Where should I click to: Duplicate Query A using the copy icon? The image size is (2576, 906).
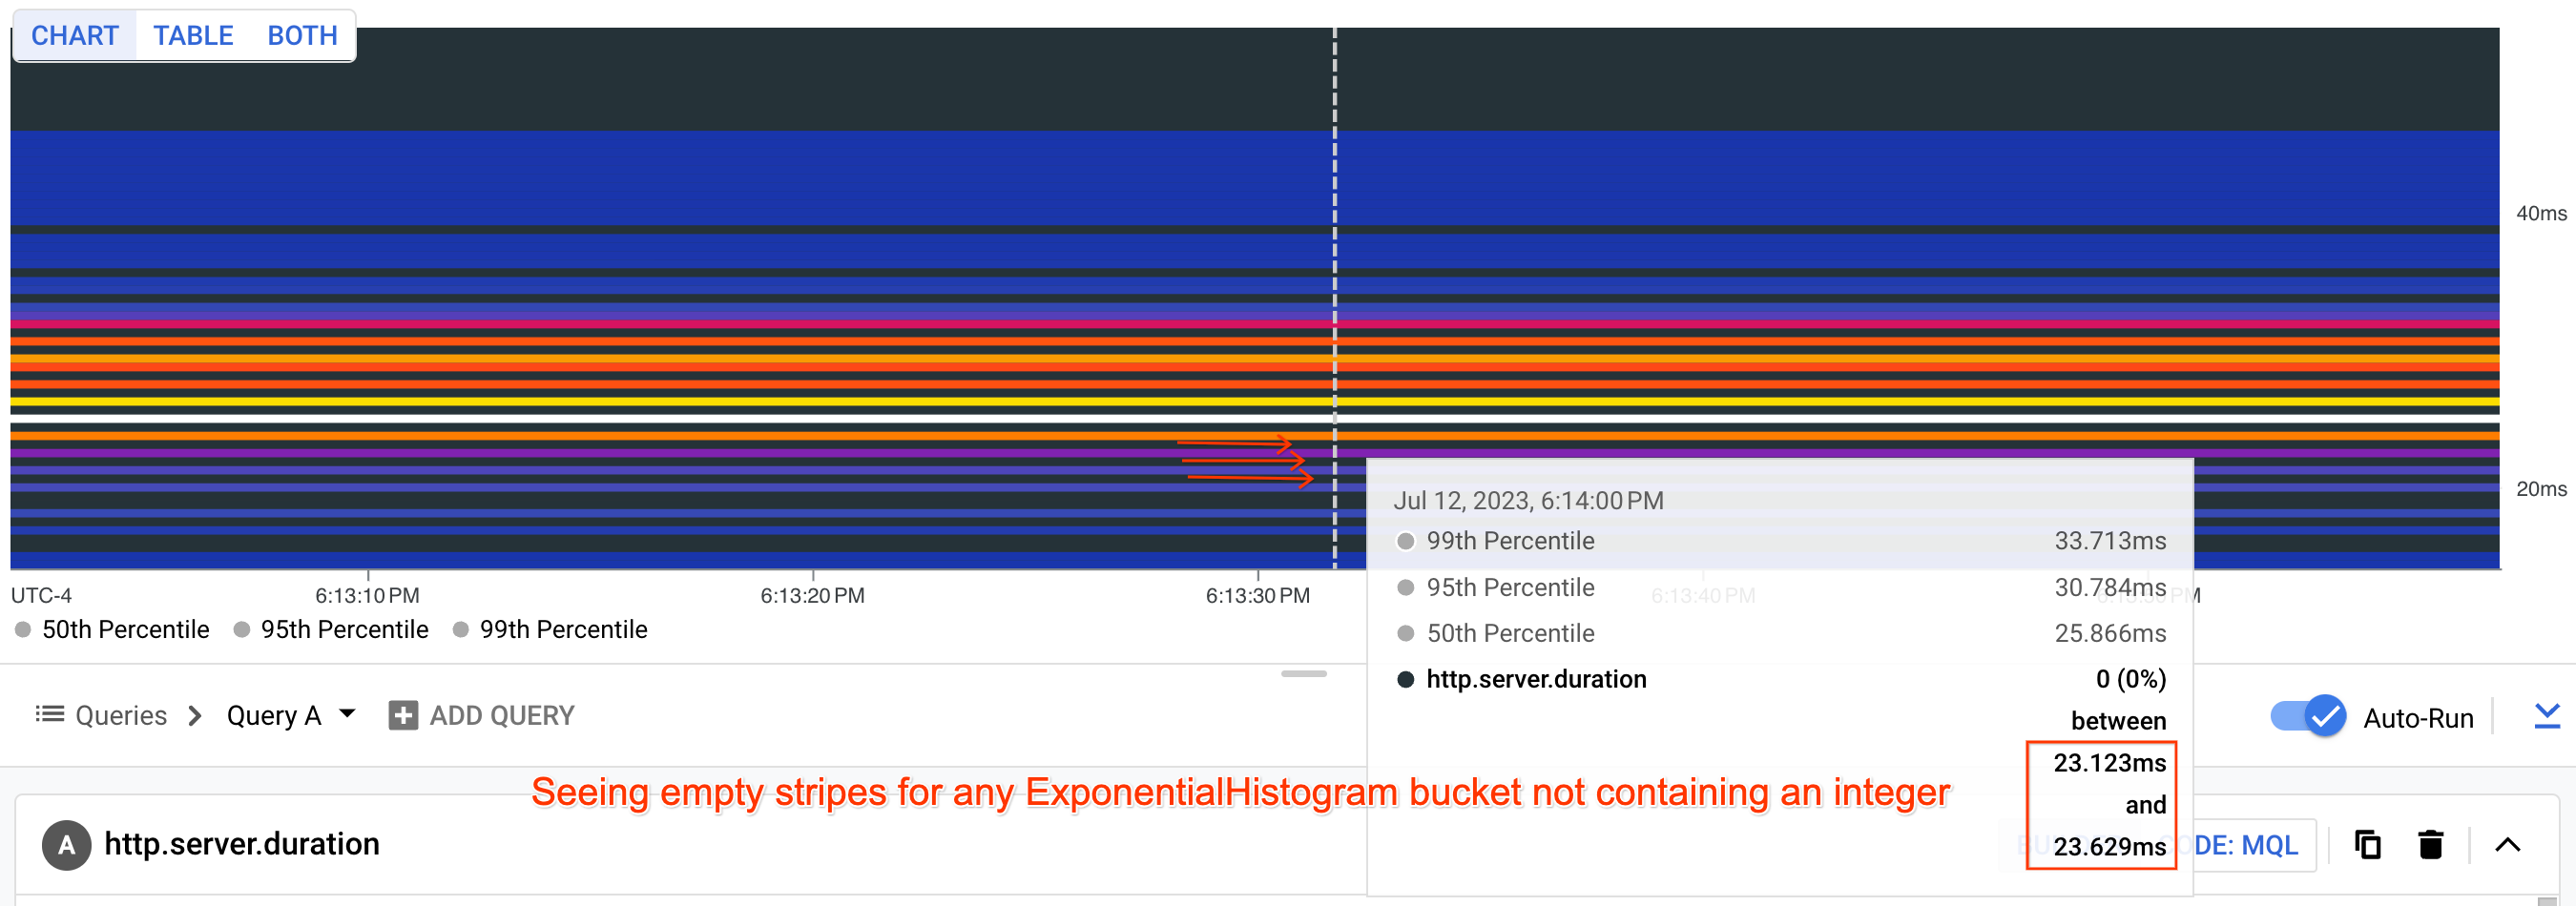pos(2369,845)
